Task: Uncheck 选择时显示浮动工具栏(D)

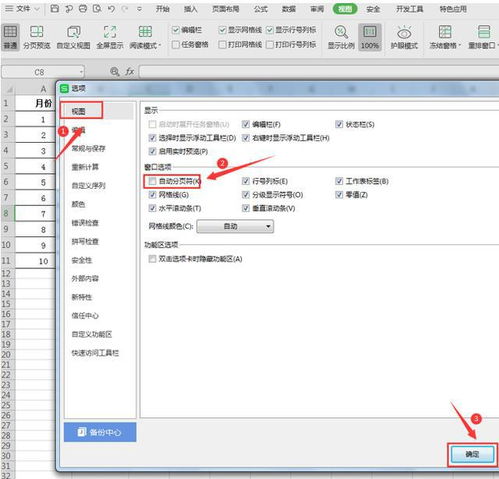Action: [x=152, y=138]
